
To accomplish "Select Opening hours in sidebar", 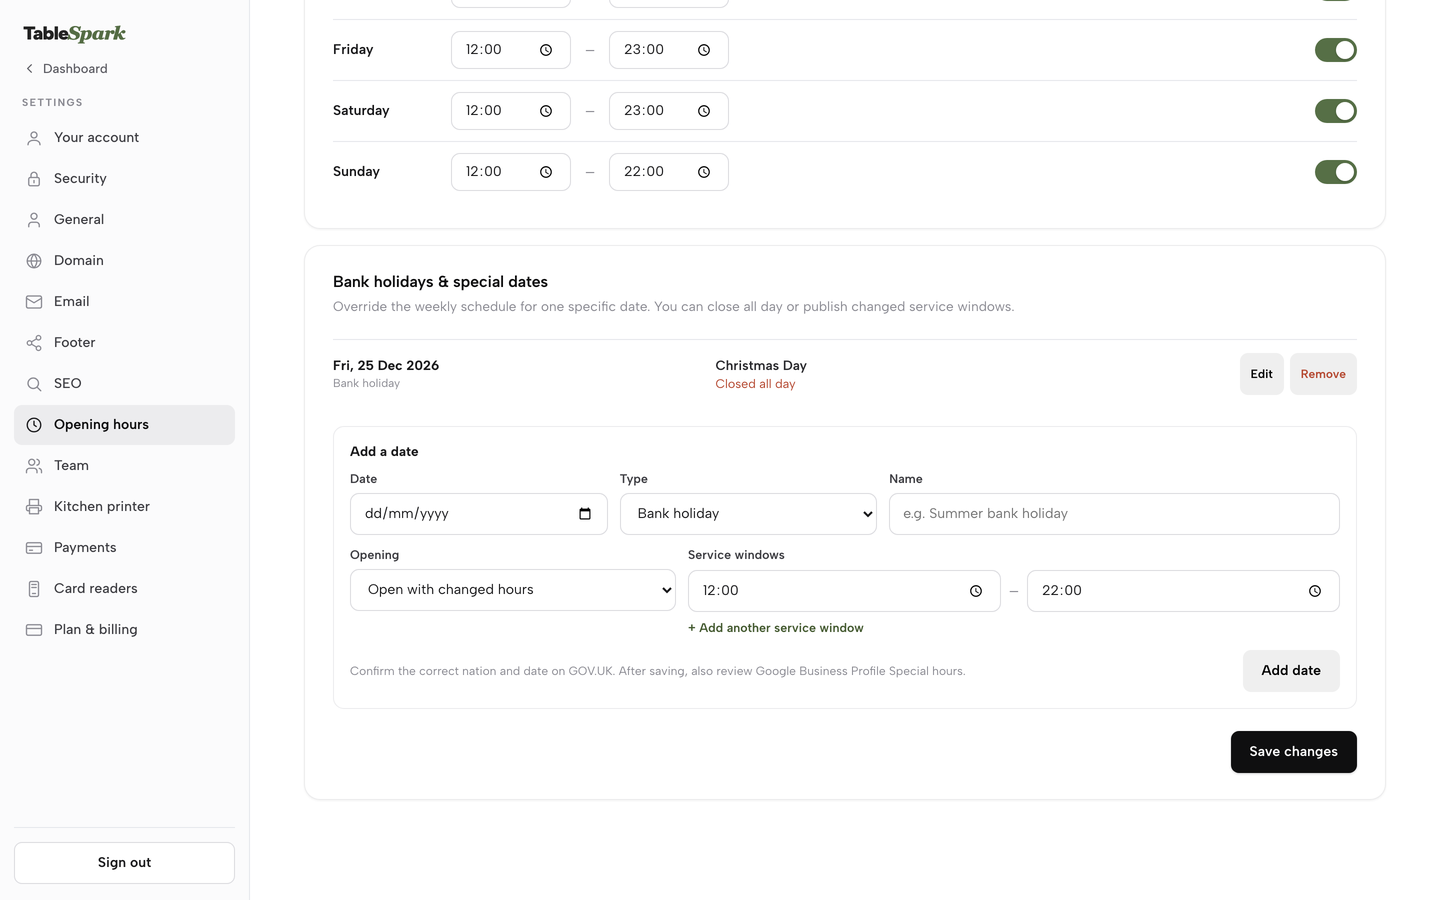I will pyautogui.click(x=124, y=425).
